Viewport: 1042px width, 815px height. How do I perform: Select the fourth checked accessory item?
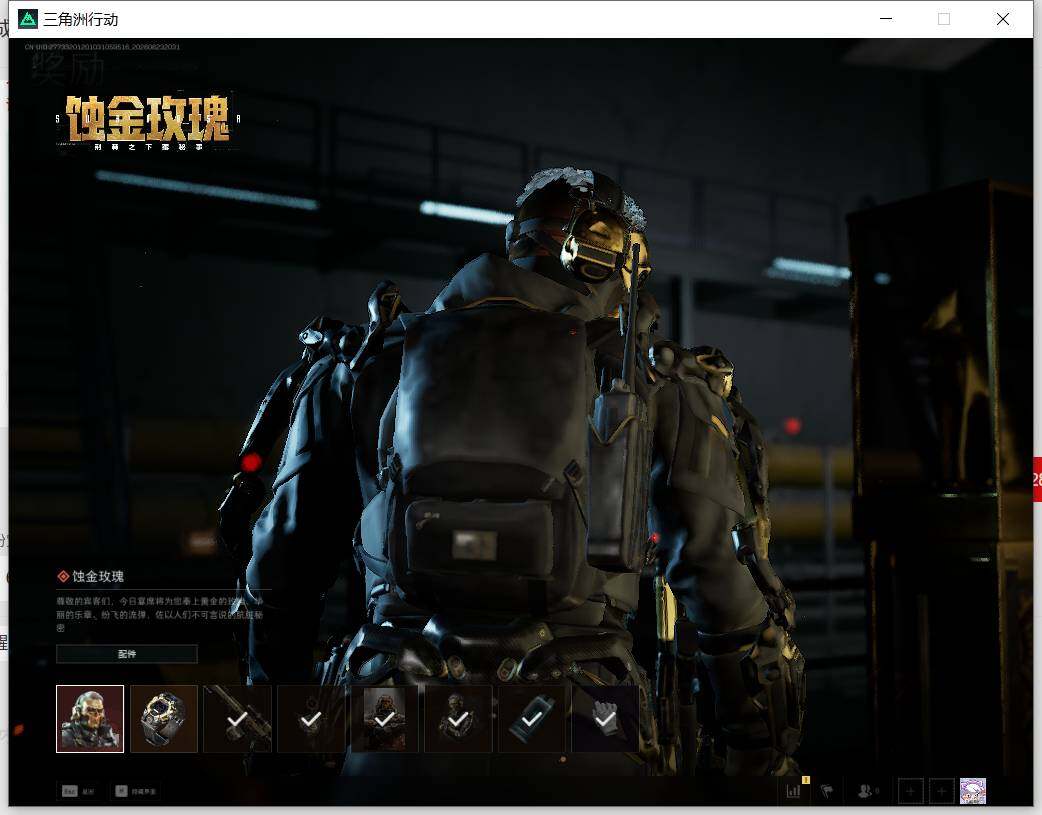click(x=311, y=719)
